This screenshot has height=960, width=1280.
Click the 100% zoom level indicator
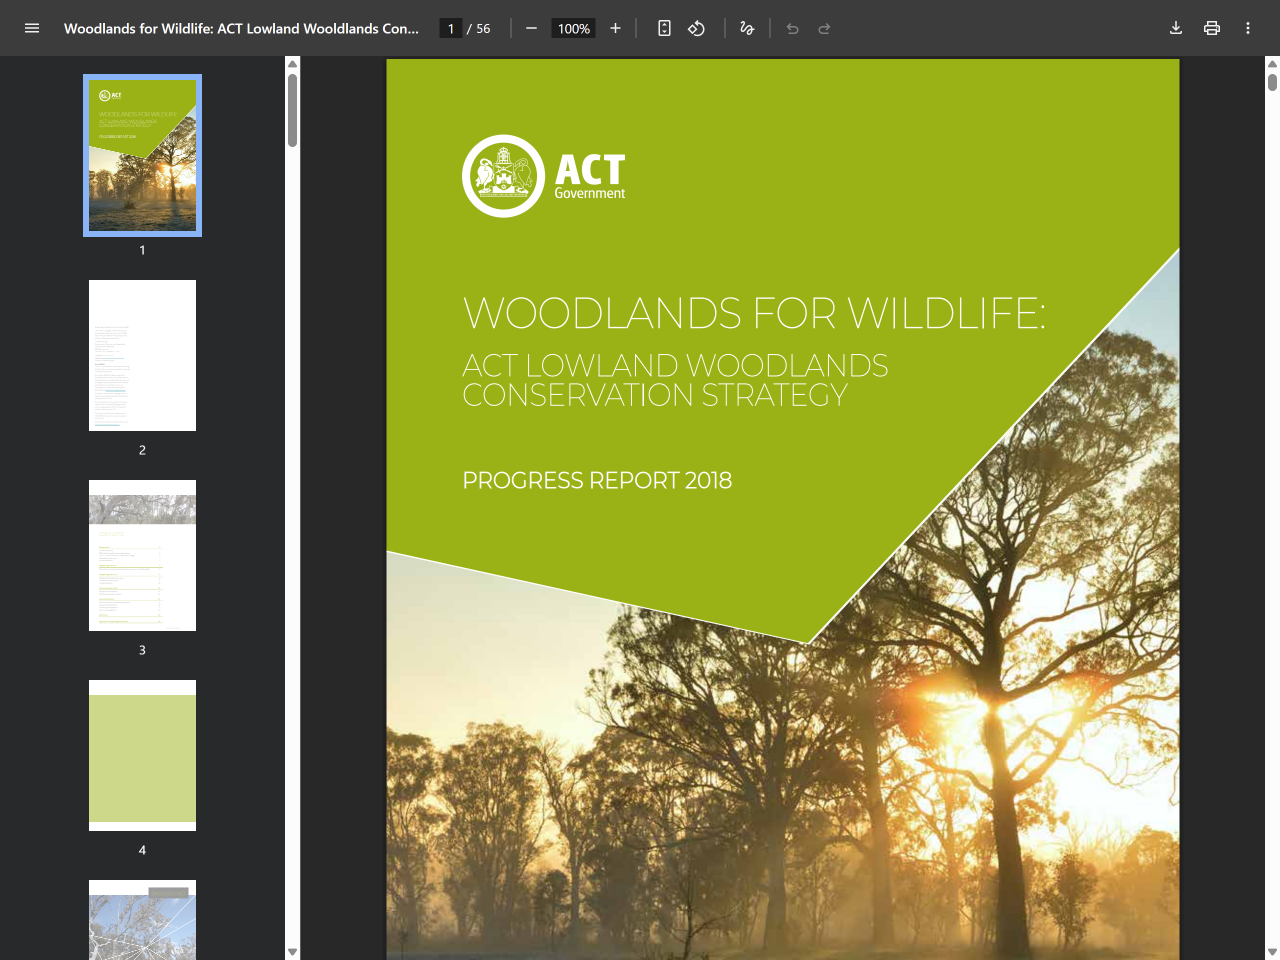click(573, 28)
